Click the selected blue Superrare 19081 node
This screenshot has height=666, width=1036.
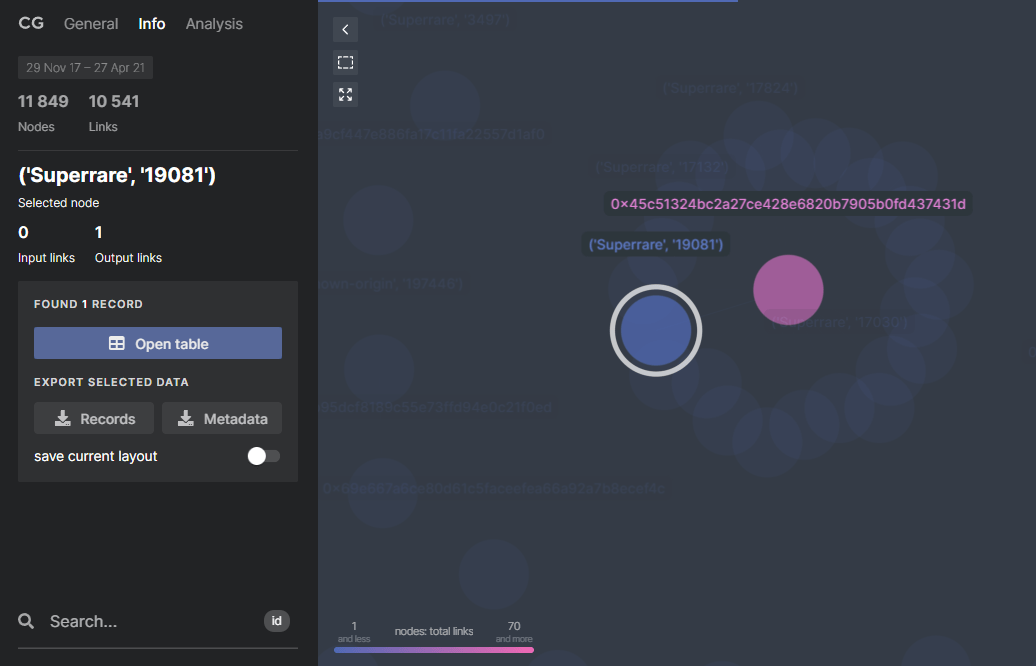[x=656, y=330]
